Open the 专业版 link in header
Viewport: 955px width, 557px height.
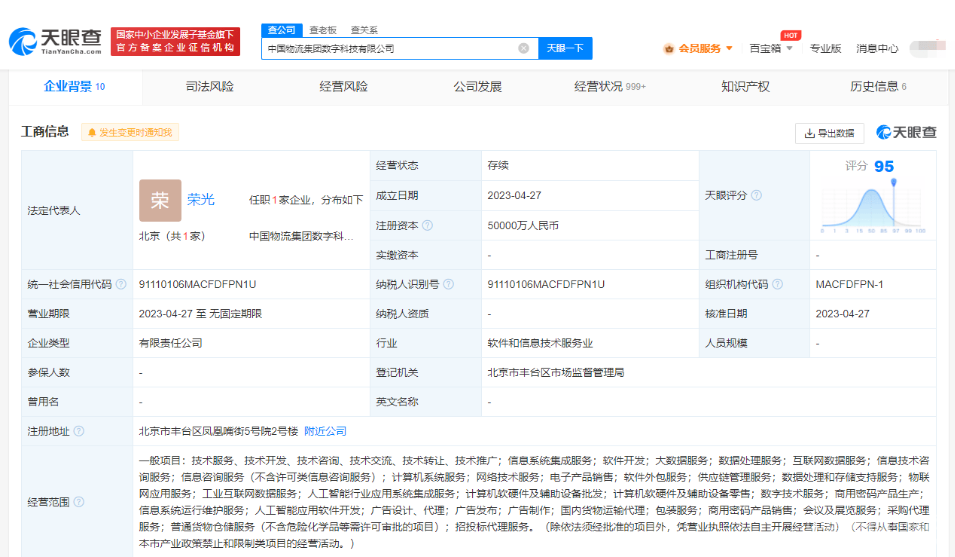coord(825,49)
